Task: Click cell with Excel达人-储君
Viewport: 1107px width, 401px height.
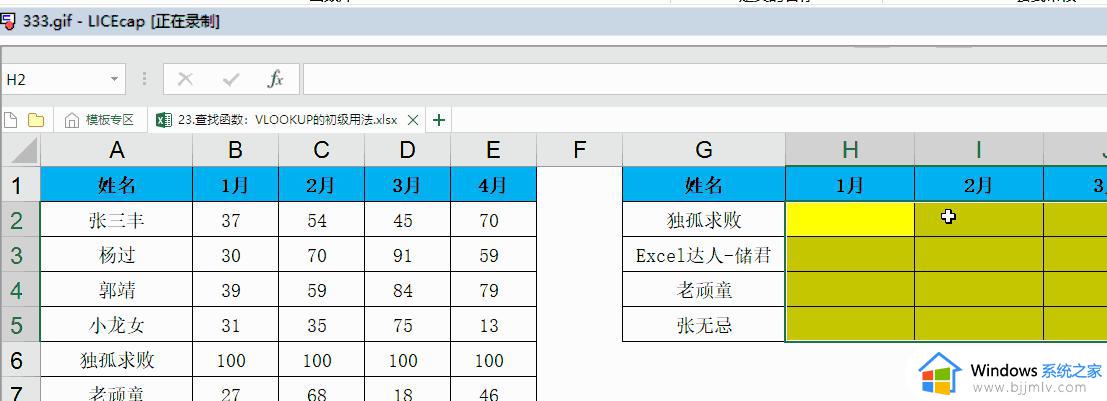Action: pyautogui.click(x=704, y=255)
